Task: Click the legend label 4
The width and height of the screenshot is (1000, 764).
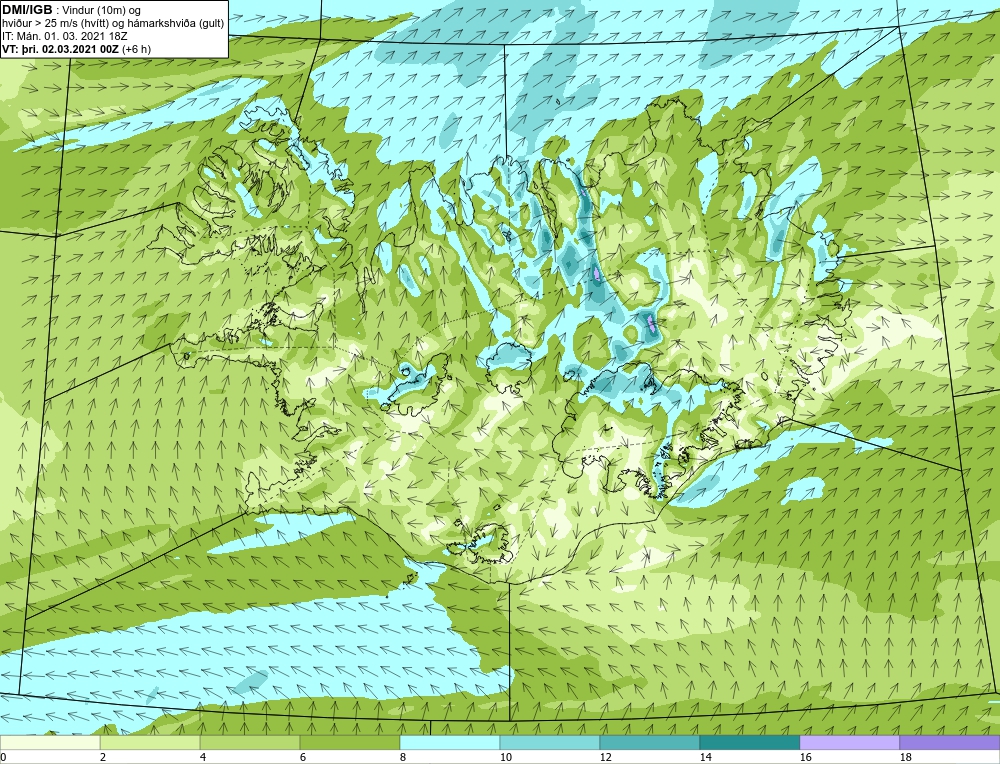Action: (x=203, y=757)
